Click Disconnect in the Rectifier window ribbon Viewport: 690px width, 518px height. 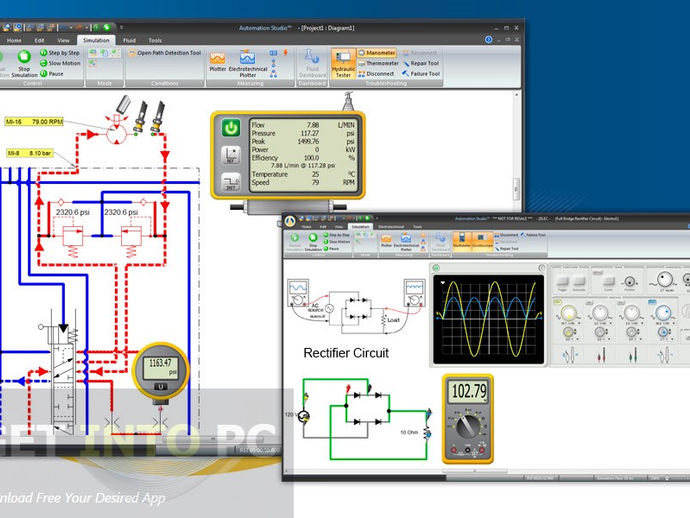506,235
